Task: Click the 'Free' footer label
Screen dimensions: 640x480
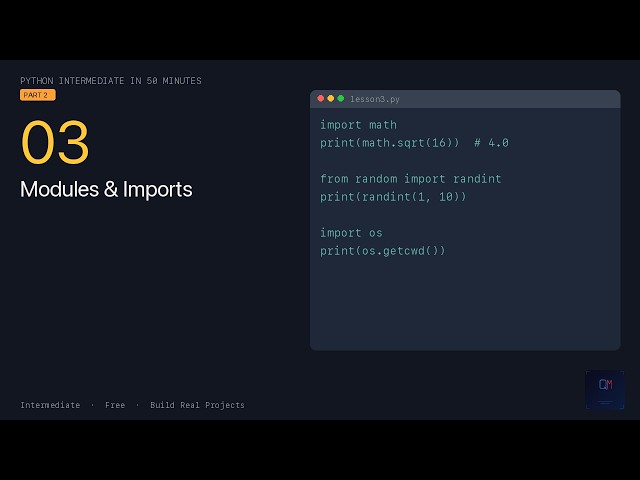Action: click(115, 405)
